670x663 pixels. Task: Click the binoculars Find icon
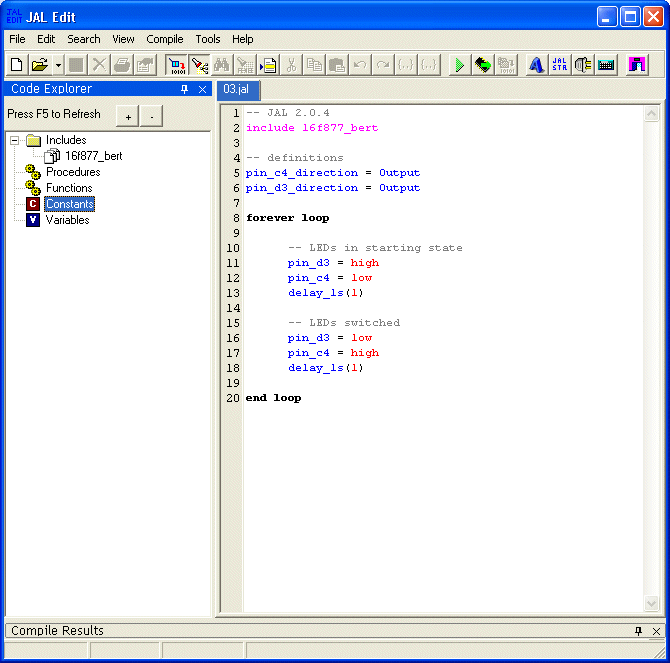coord(222,65)
